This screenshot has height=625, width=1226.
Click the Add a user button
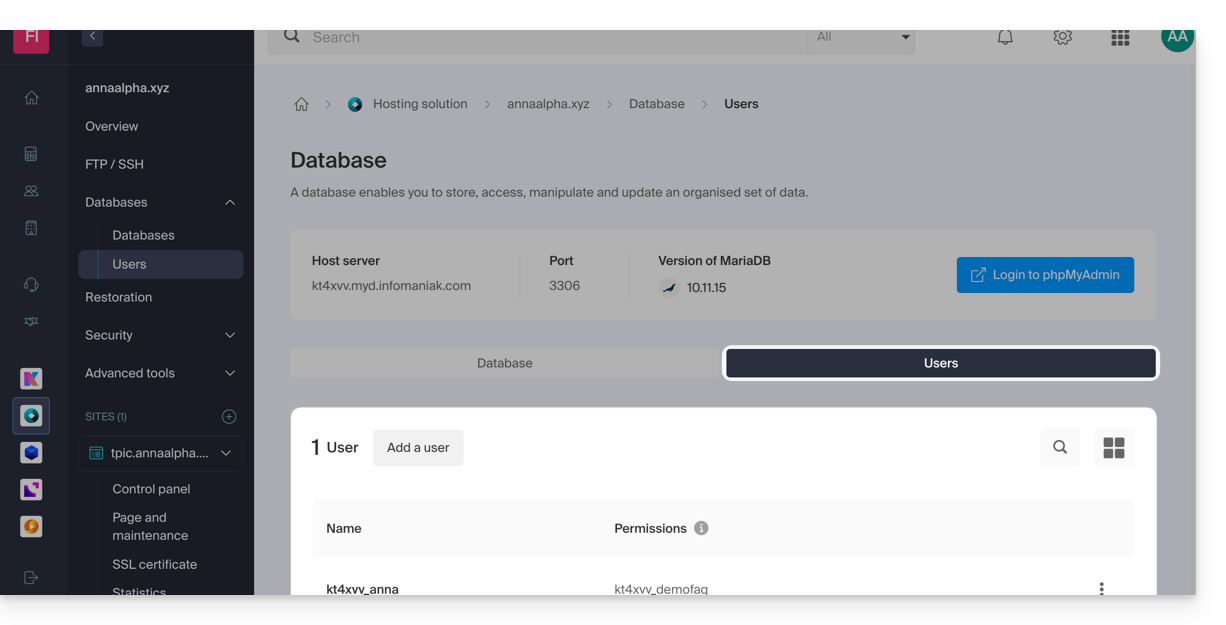pos(418,447)
